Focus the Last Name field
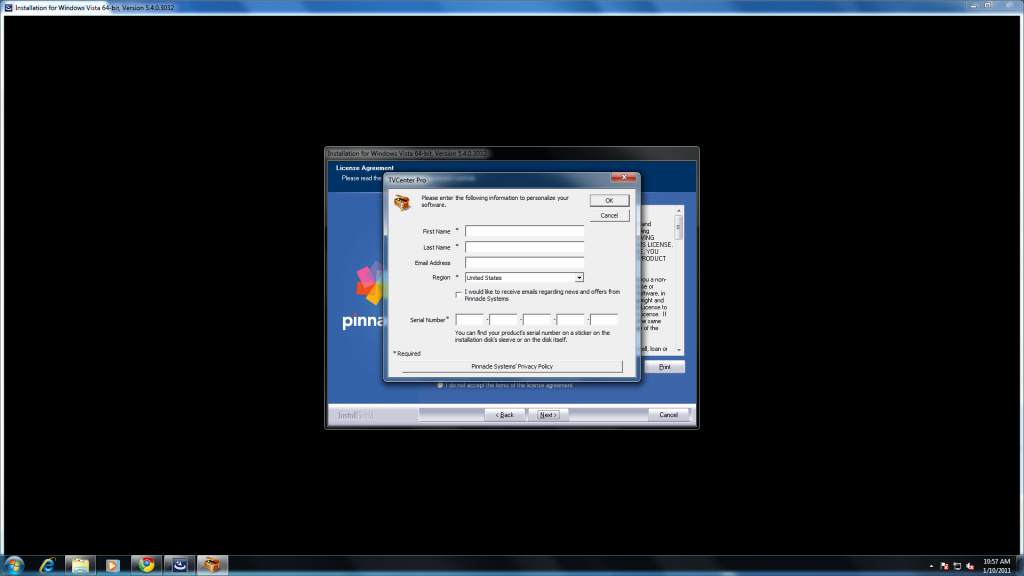 (524, 247)
